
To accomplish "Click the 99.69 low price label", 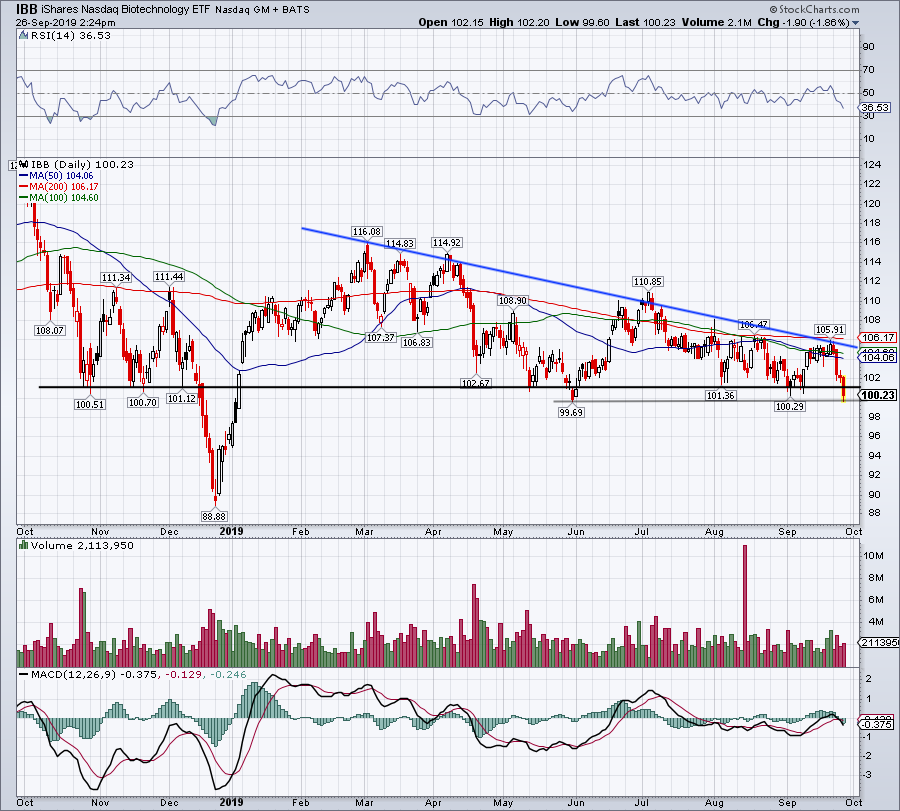I will pyautogui.click(x=571, y=412).
